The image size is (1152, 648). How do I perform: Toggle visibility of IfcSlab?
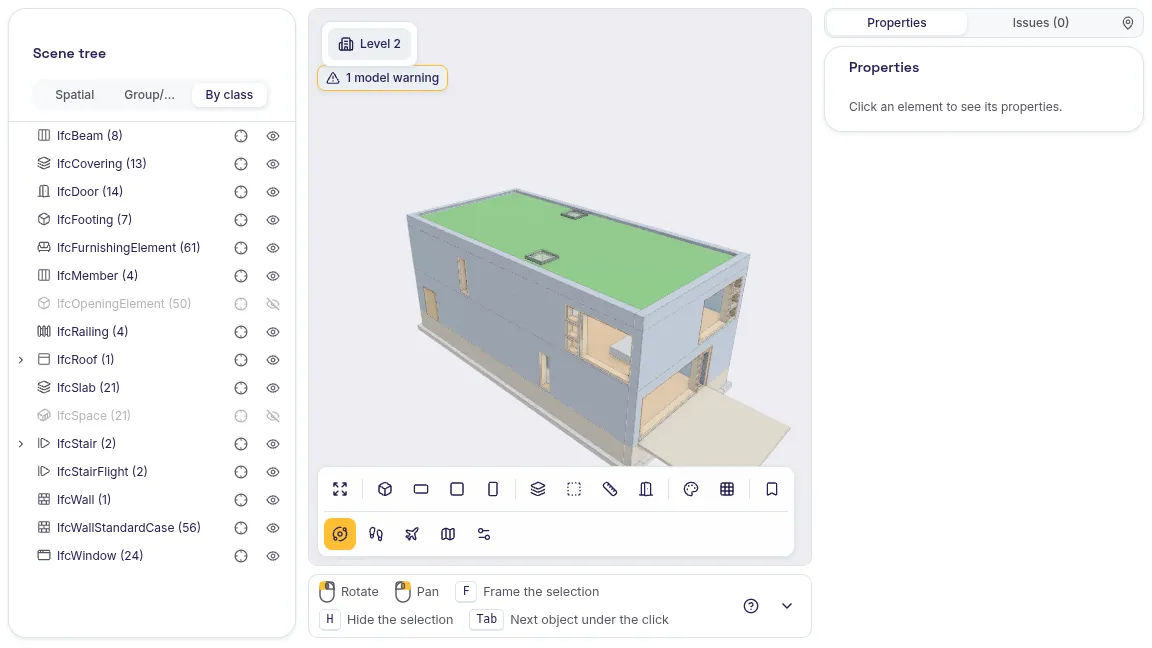[x=273, y=388]
